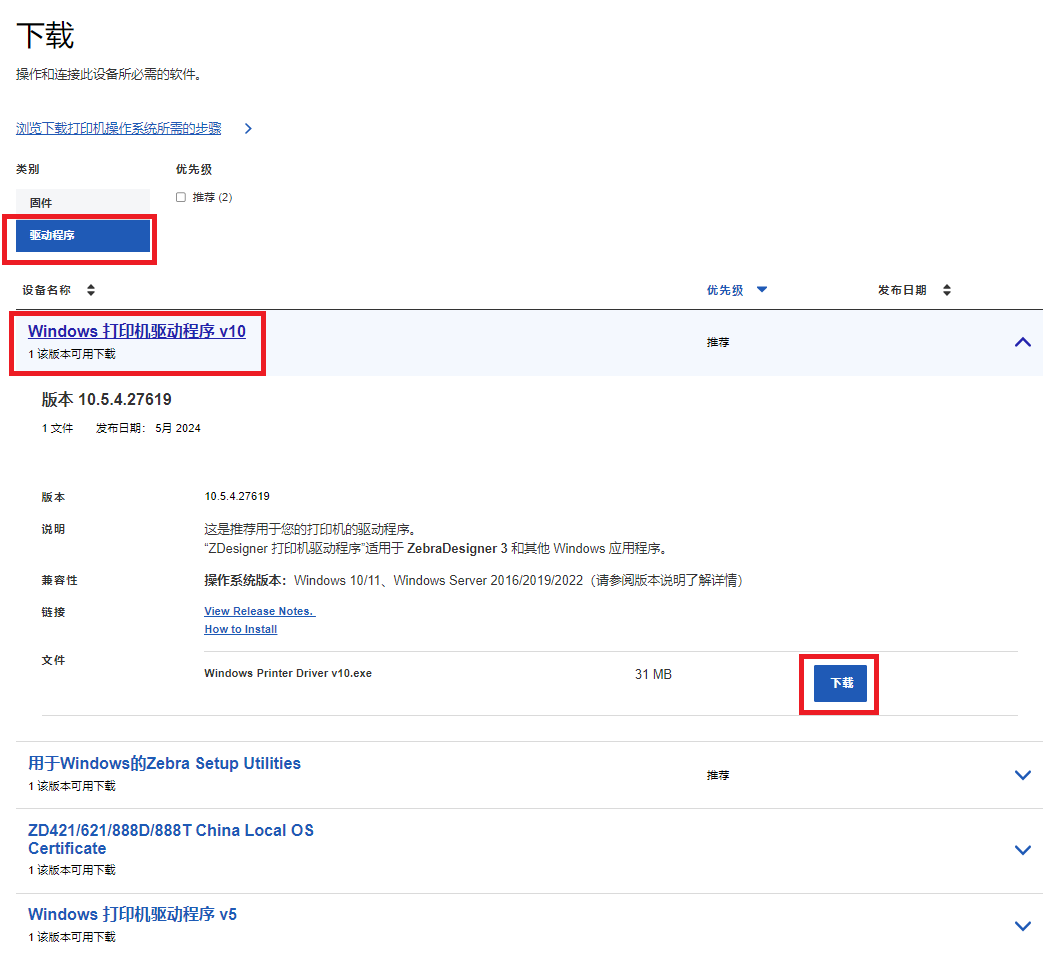Image resolution: width=1051 pixels, height=958 pixels.
Task: Click the Windows Printer Driver v10.exe file name
Action: click(x=288, y=673)
